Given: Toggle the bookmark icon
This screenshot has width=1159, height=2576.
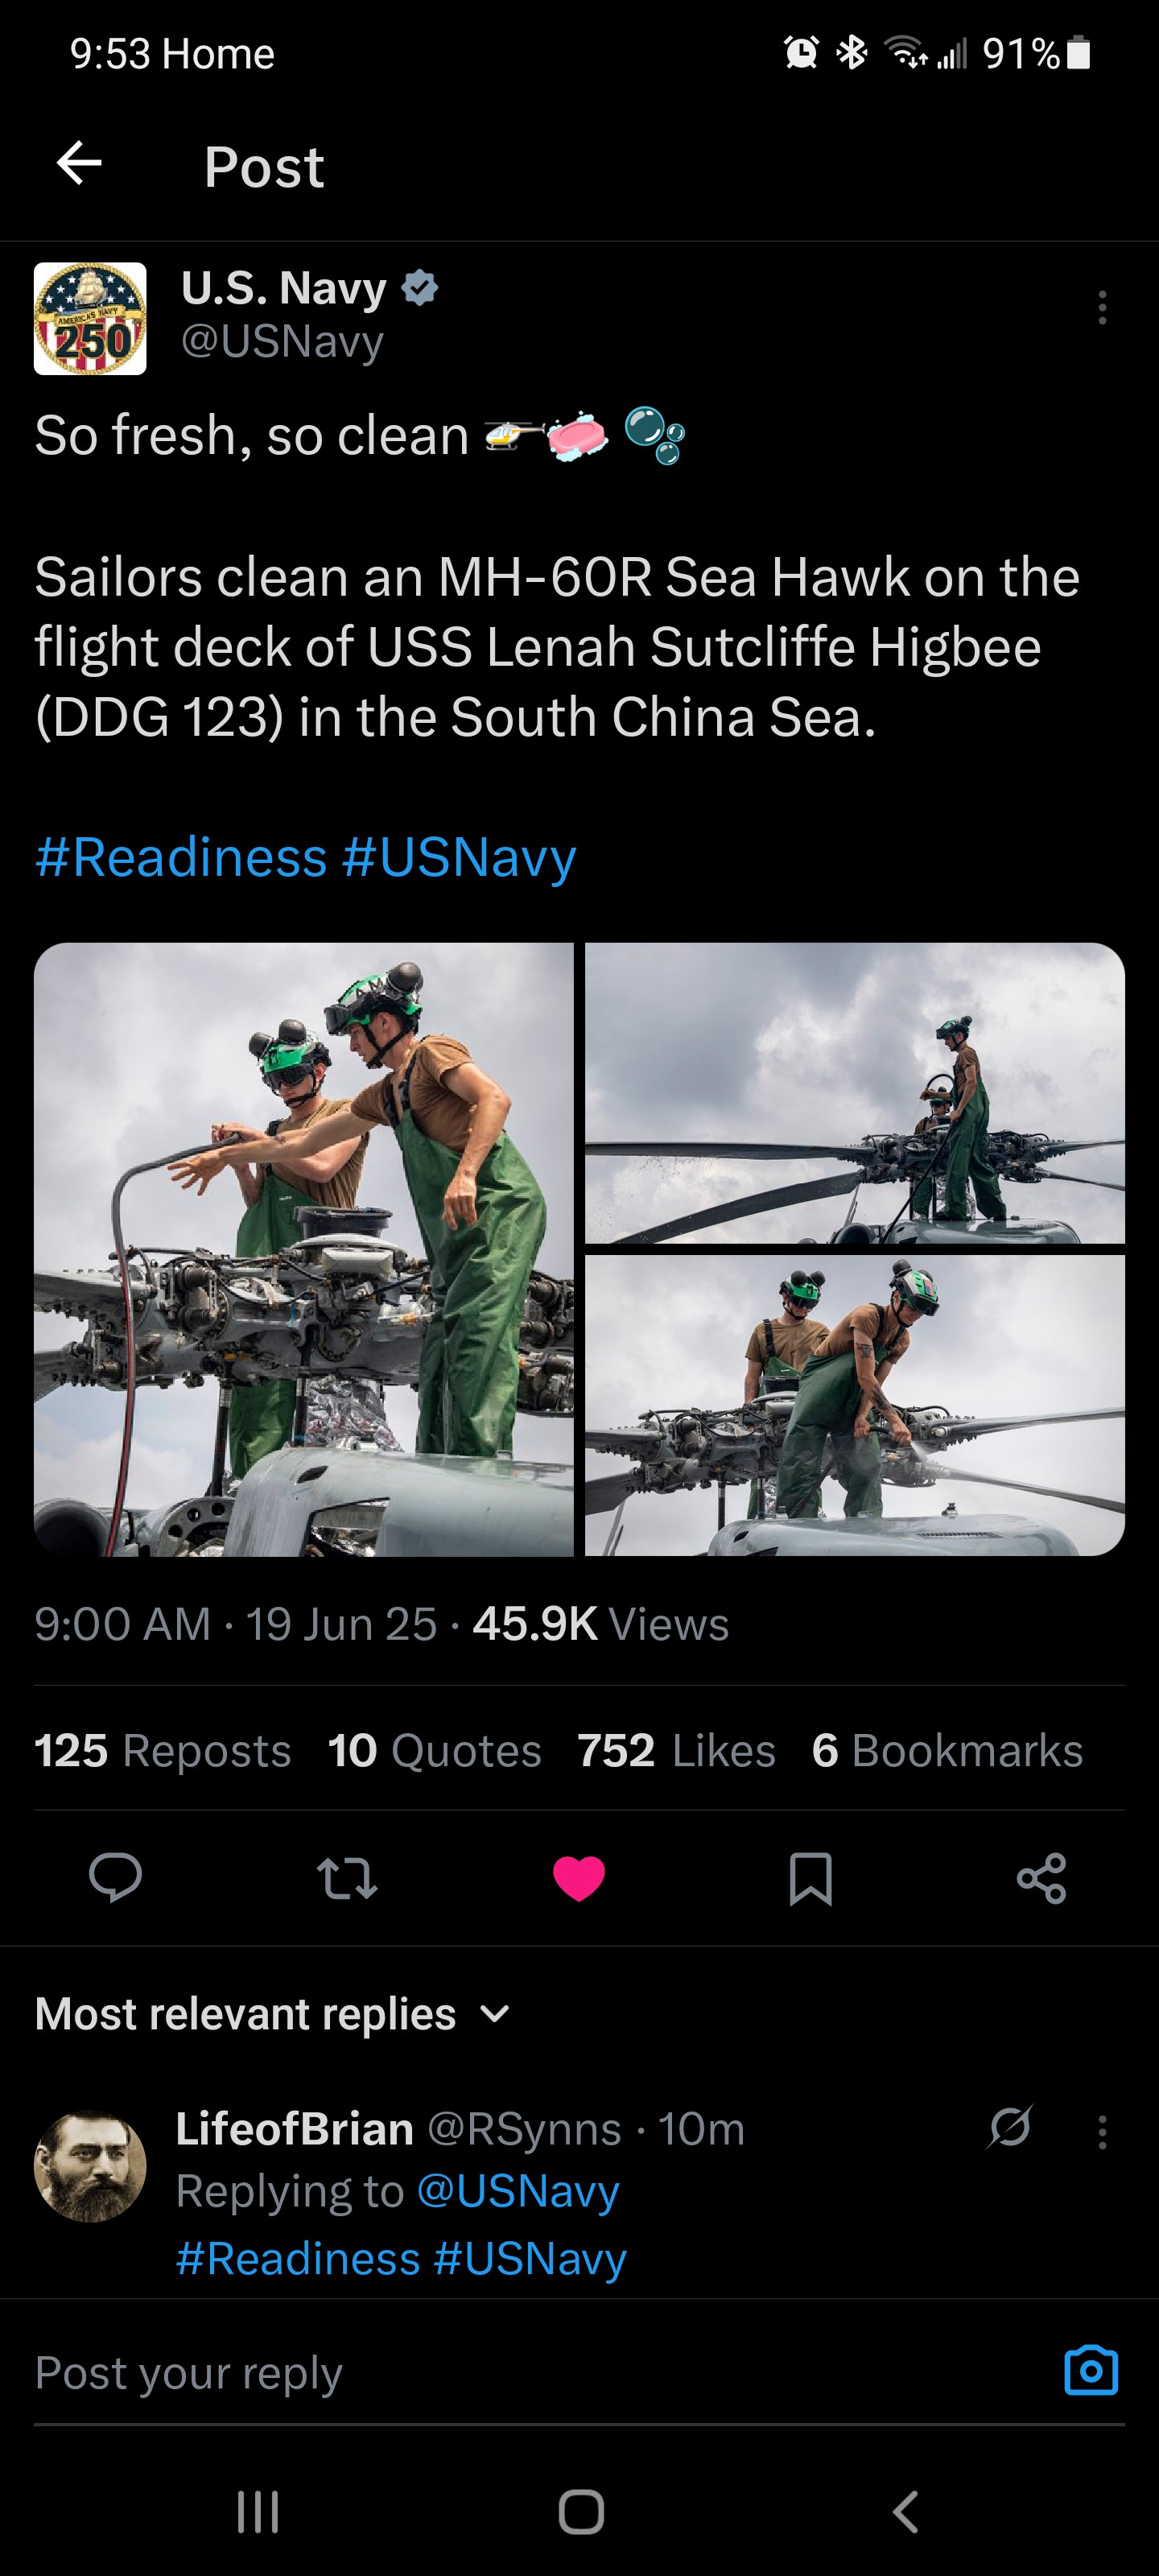Looking at the screenshot, I should point(810,1878).
